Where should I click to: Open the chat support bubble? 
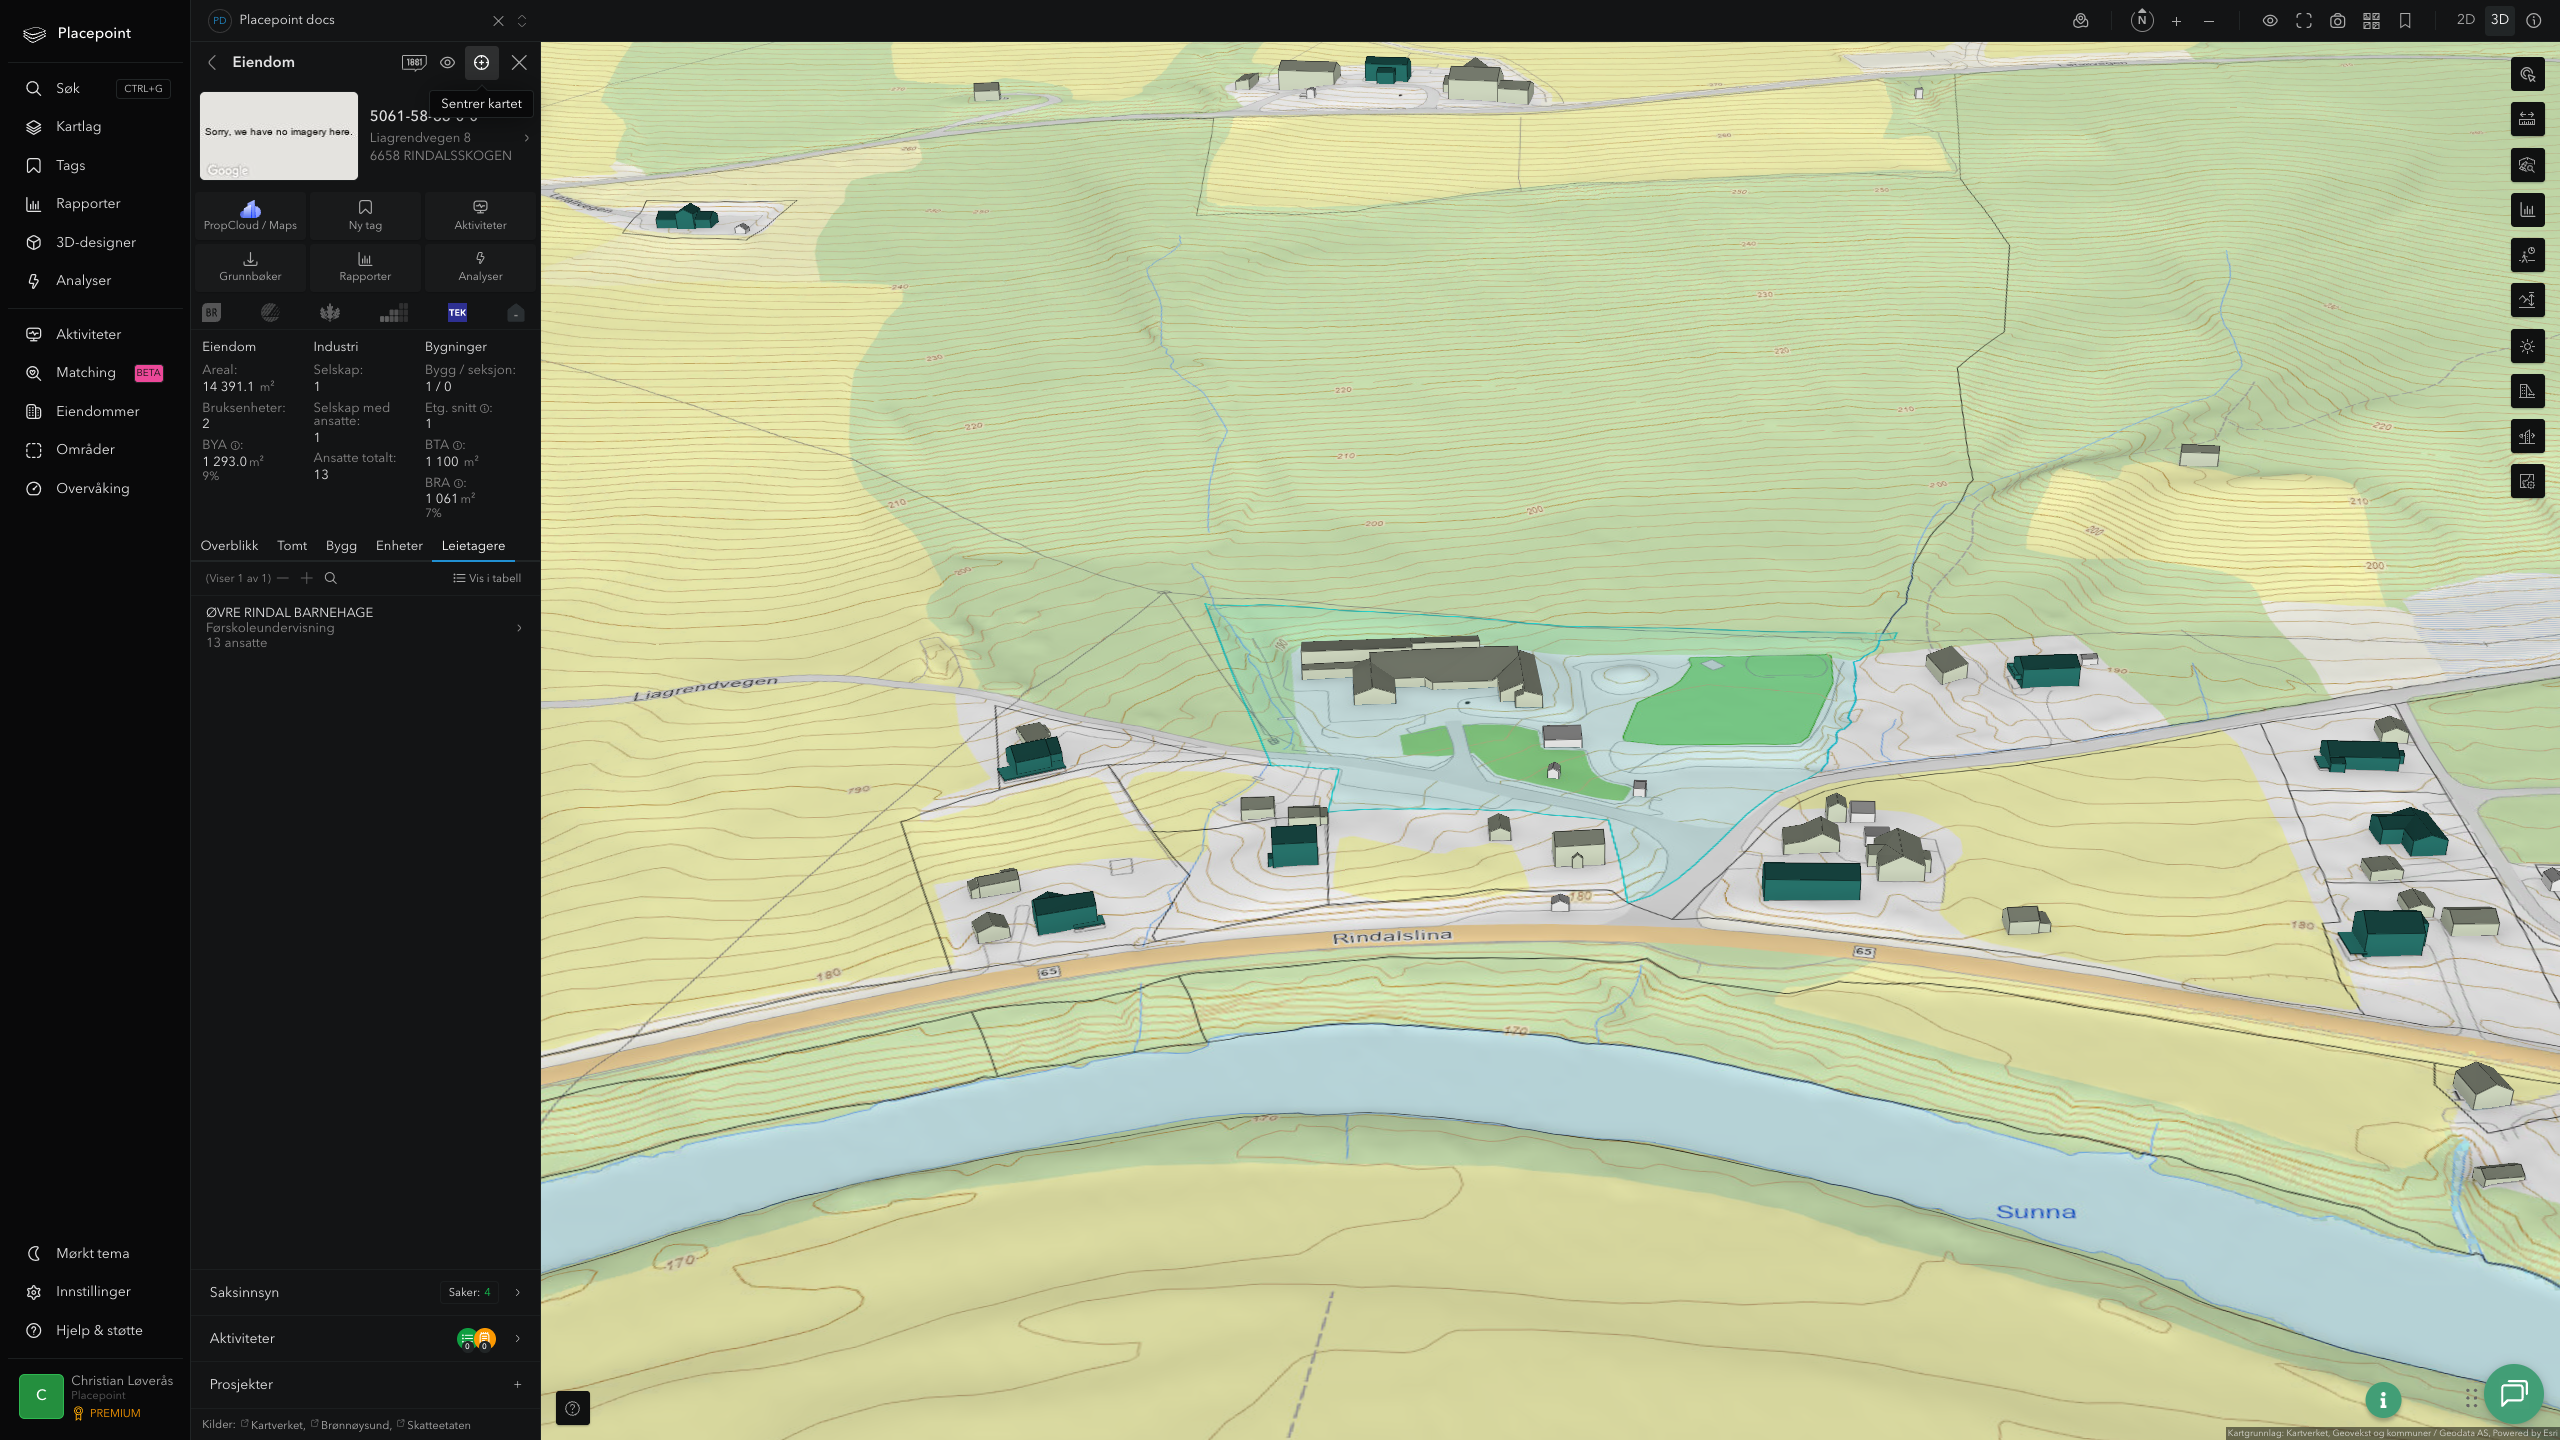click(2514, 1393)
